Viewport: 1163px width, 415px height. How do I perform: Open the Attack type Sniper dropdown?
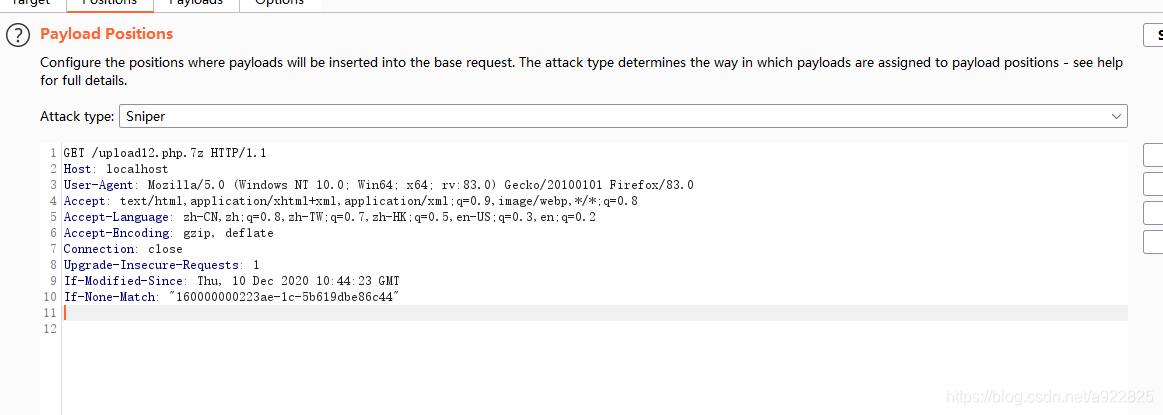click(x=623, y=116)
